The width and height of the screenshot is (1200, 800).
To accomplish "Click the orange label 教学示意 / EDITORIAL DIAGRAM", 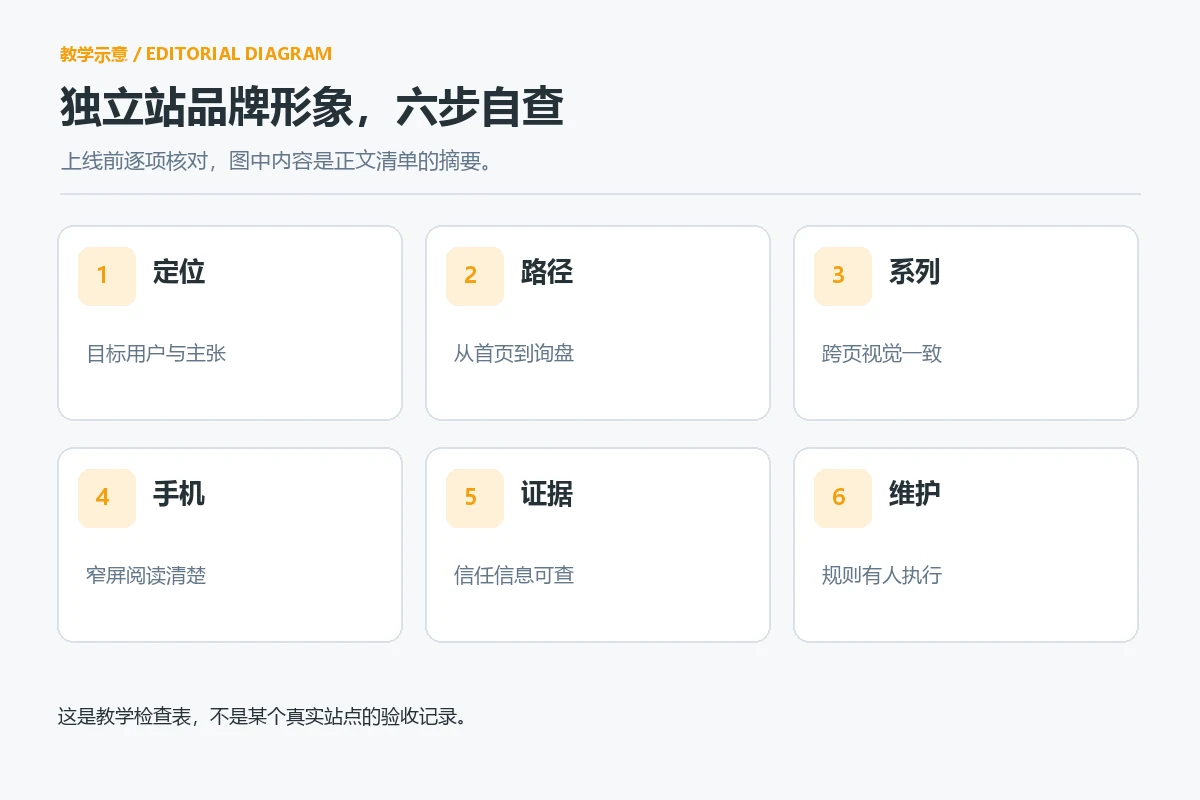I will pos(196,54).
